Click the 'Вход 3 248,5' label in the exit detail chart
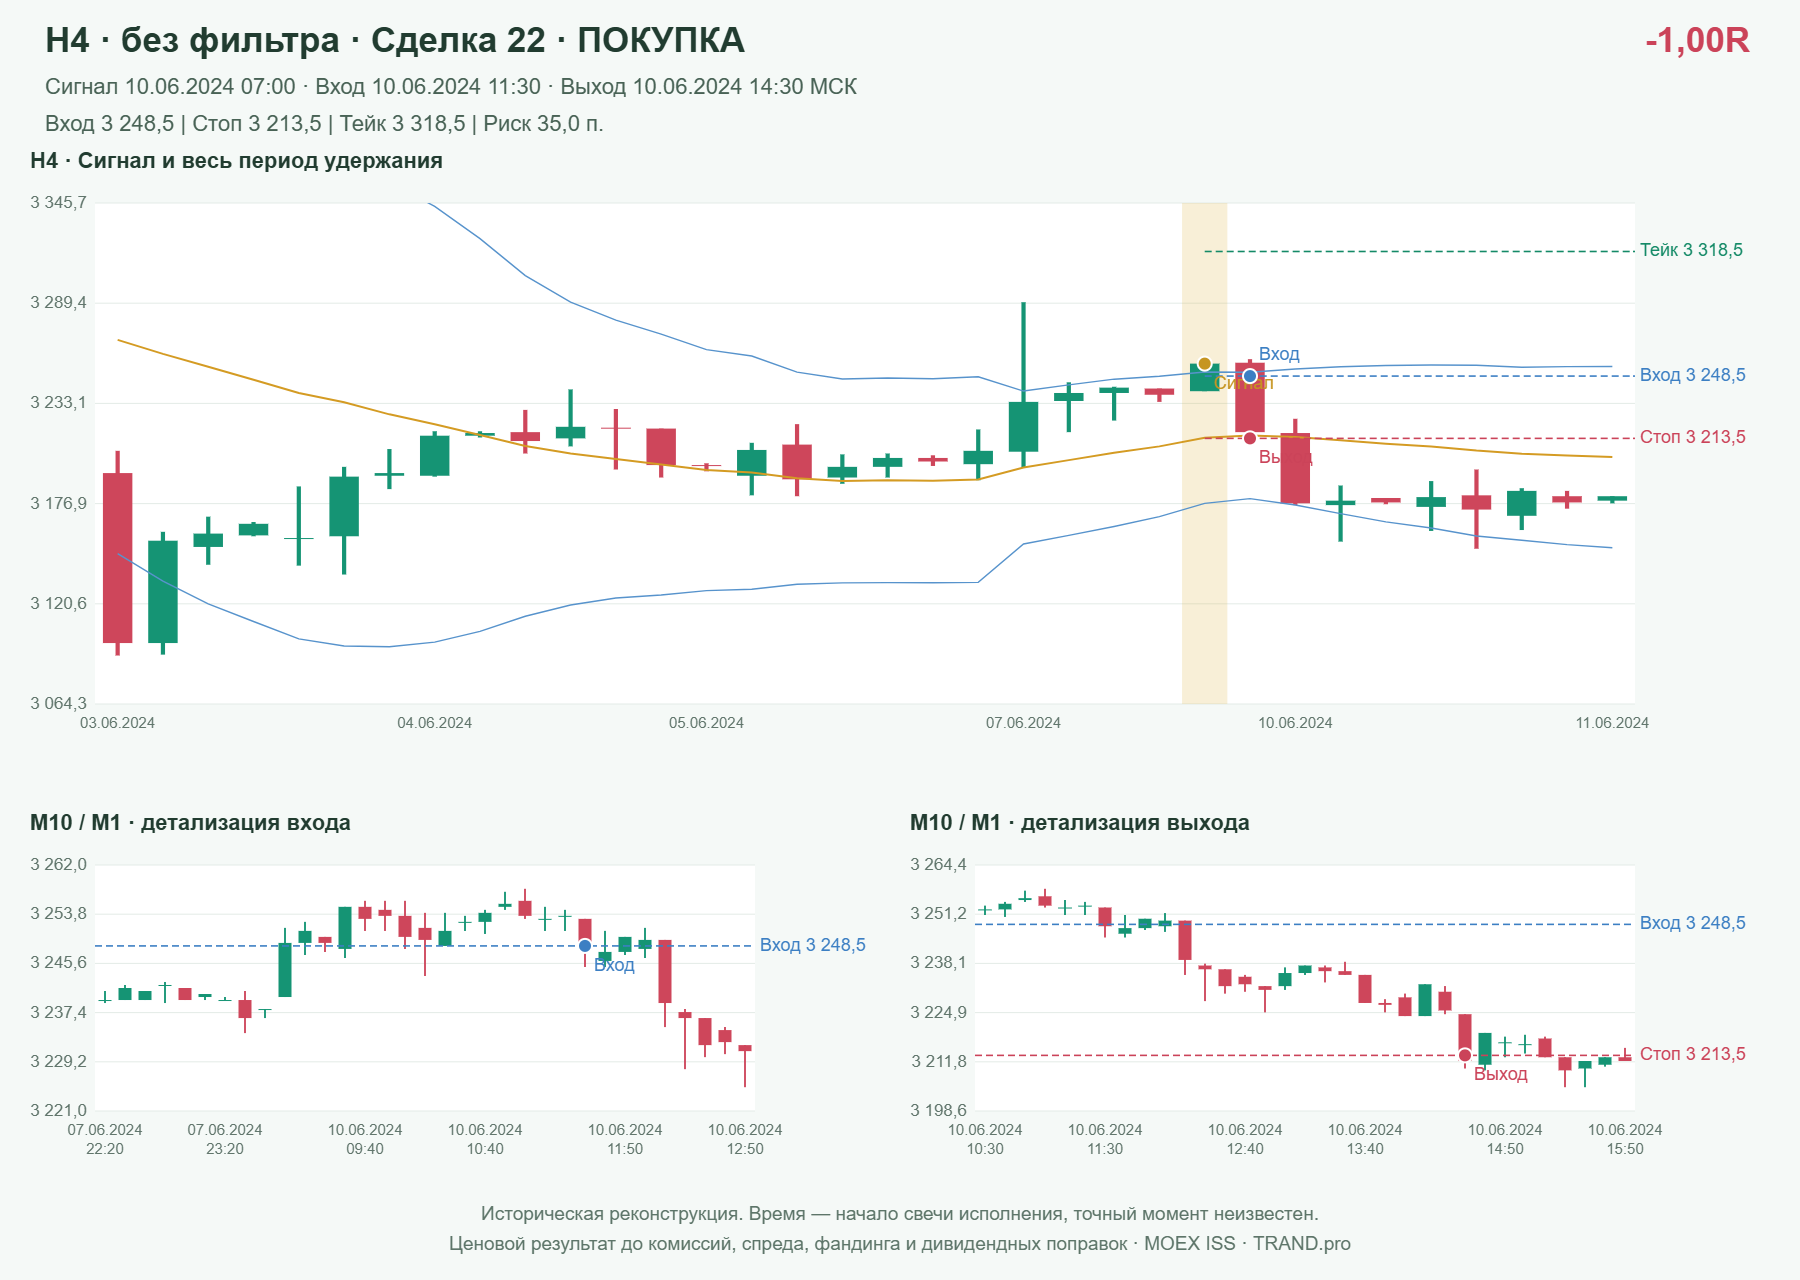Image resolution: width=1800 pixels, height=1280 pixels. coord(1692,923)
